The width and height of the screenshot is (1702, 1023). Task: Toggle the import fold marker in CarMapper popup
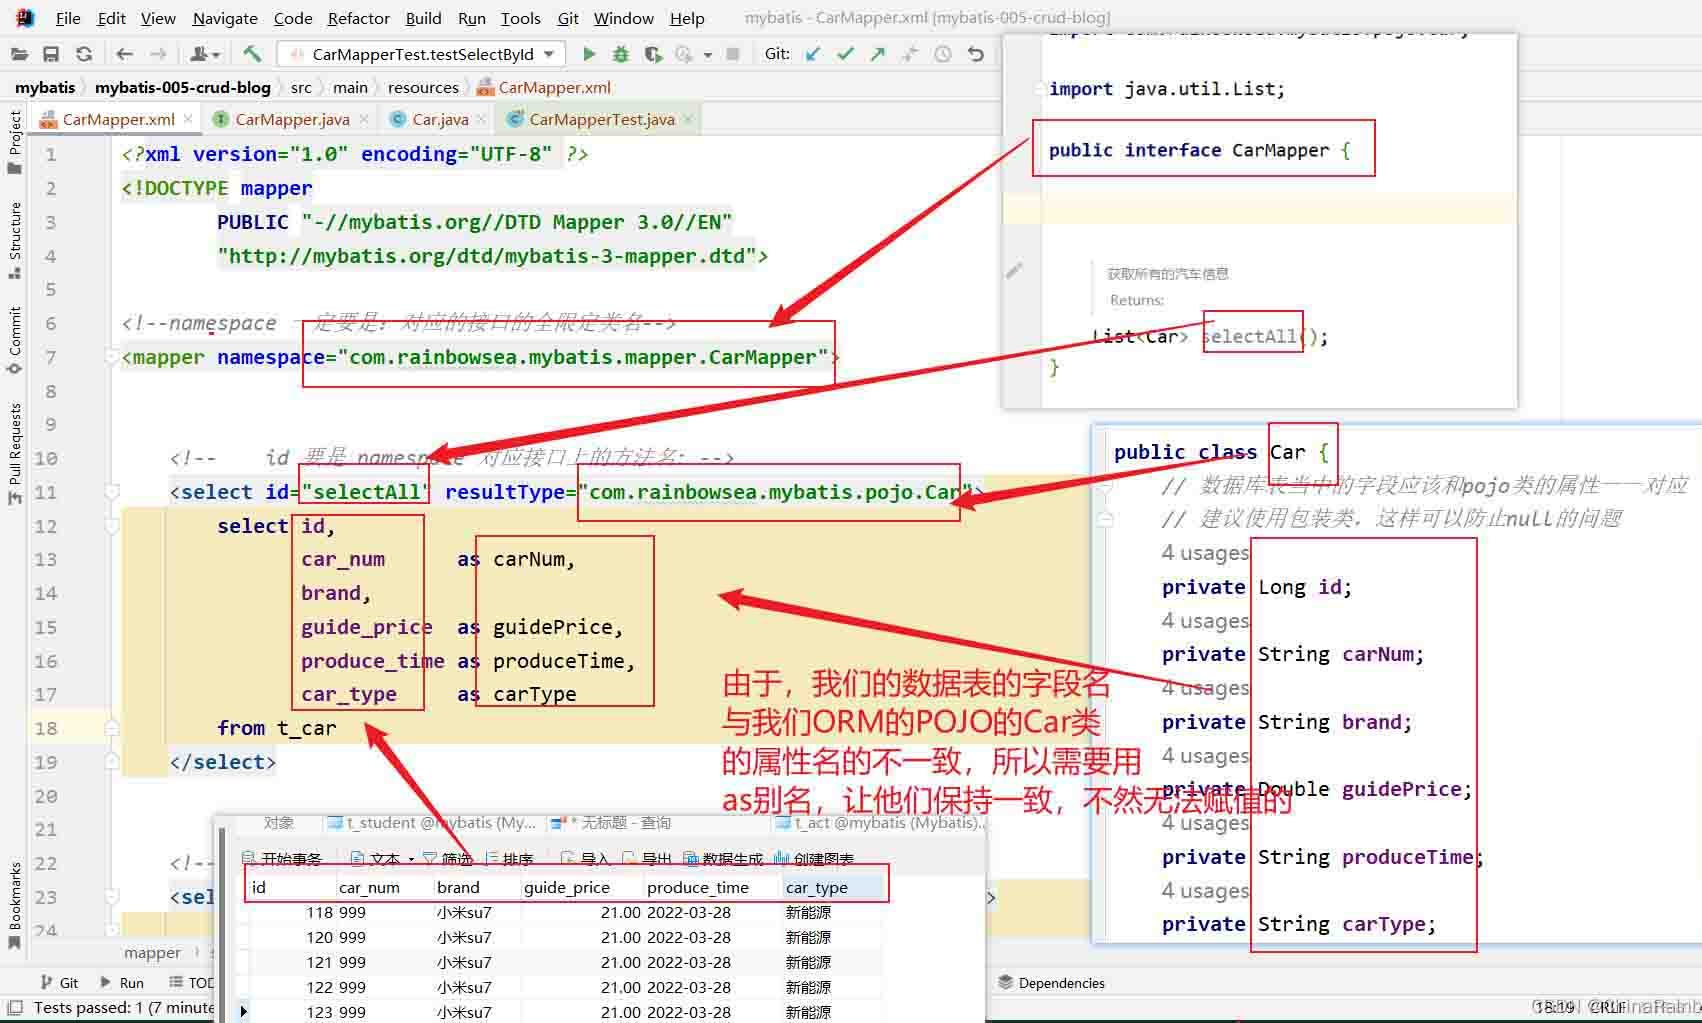1040,89
